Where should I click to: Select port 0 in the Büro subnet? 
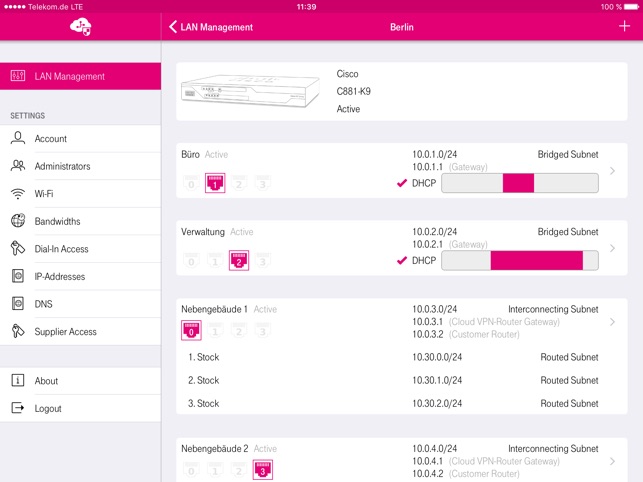191,183
